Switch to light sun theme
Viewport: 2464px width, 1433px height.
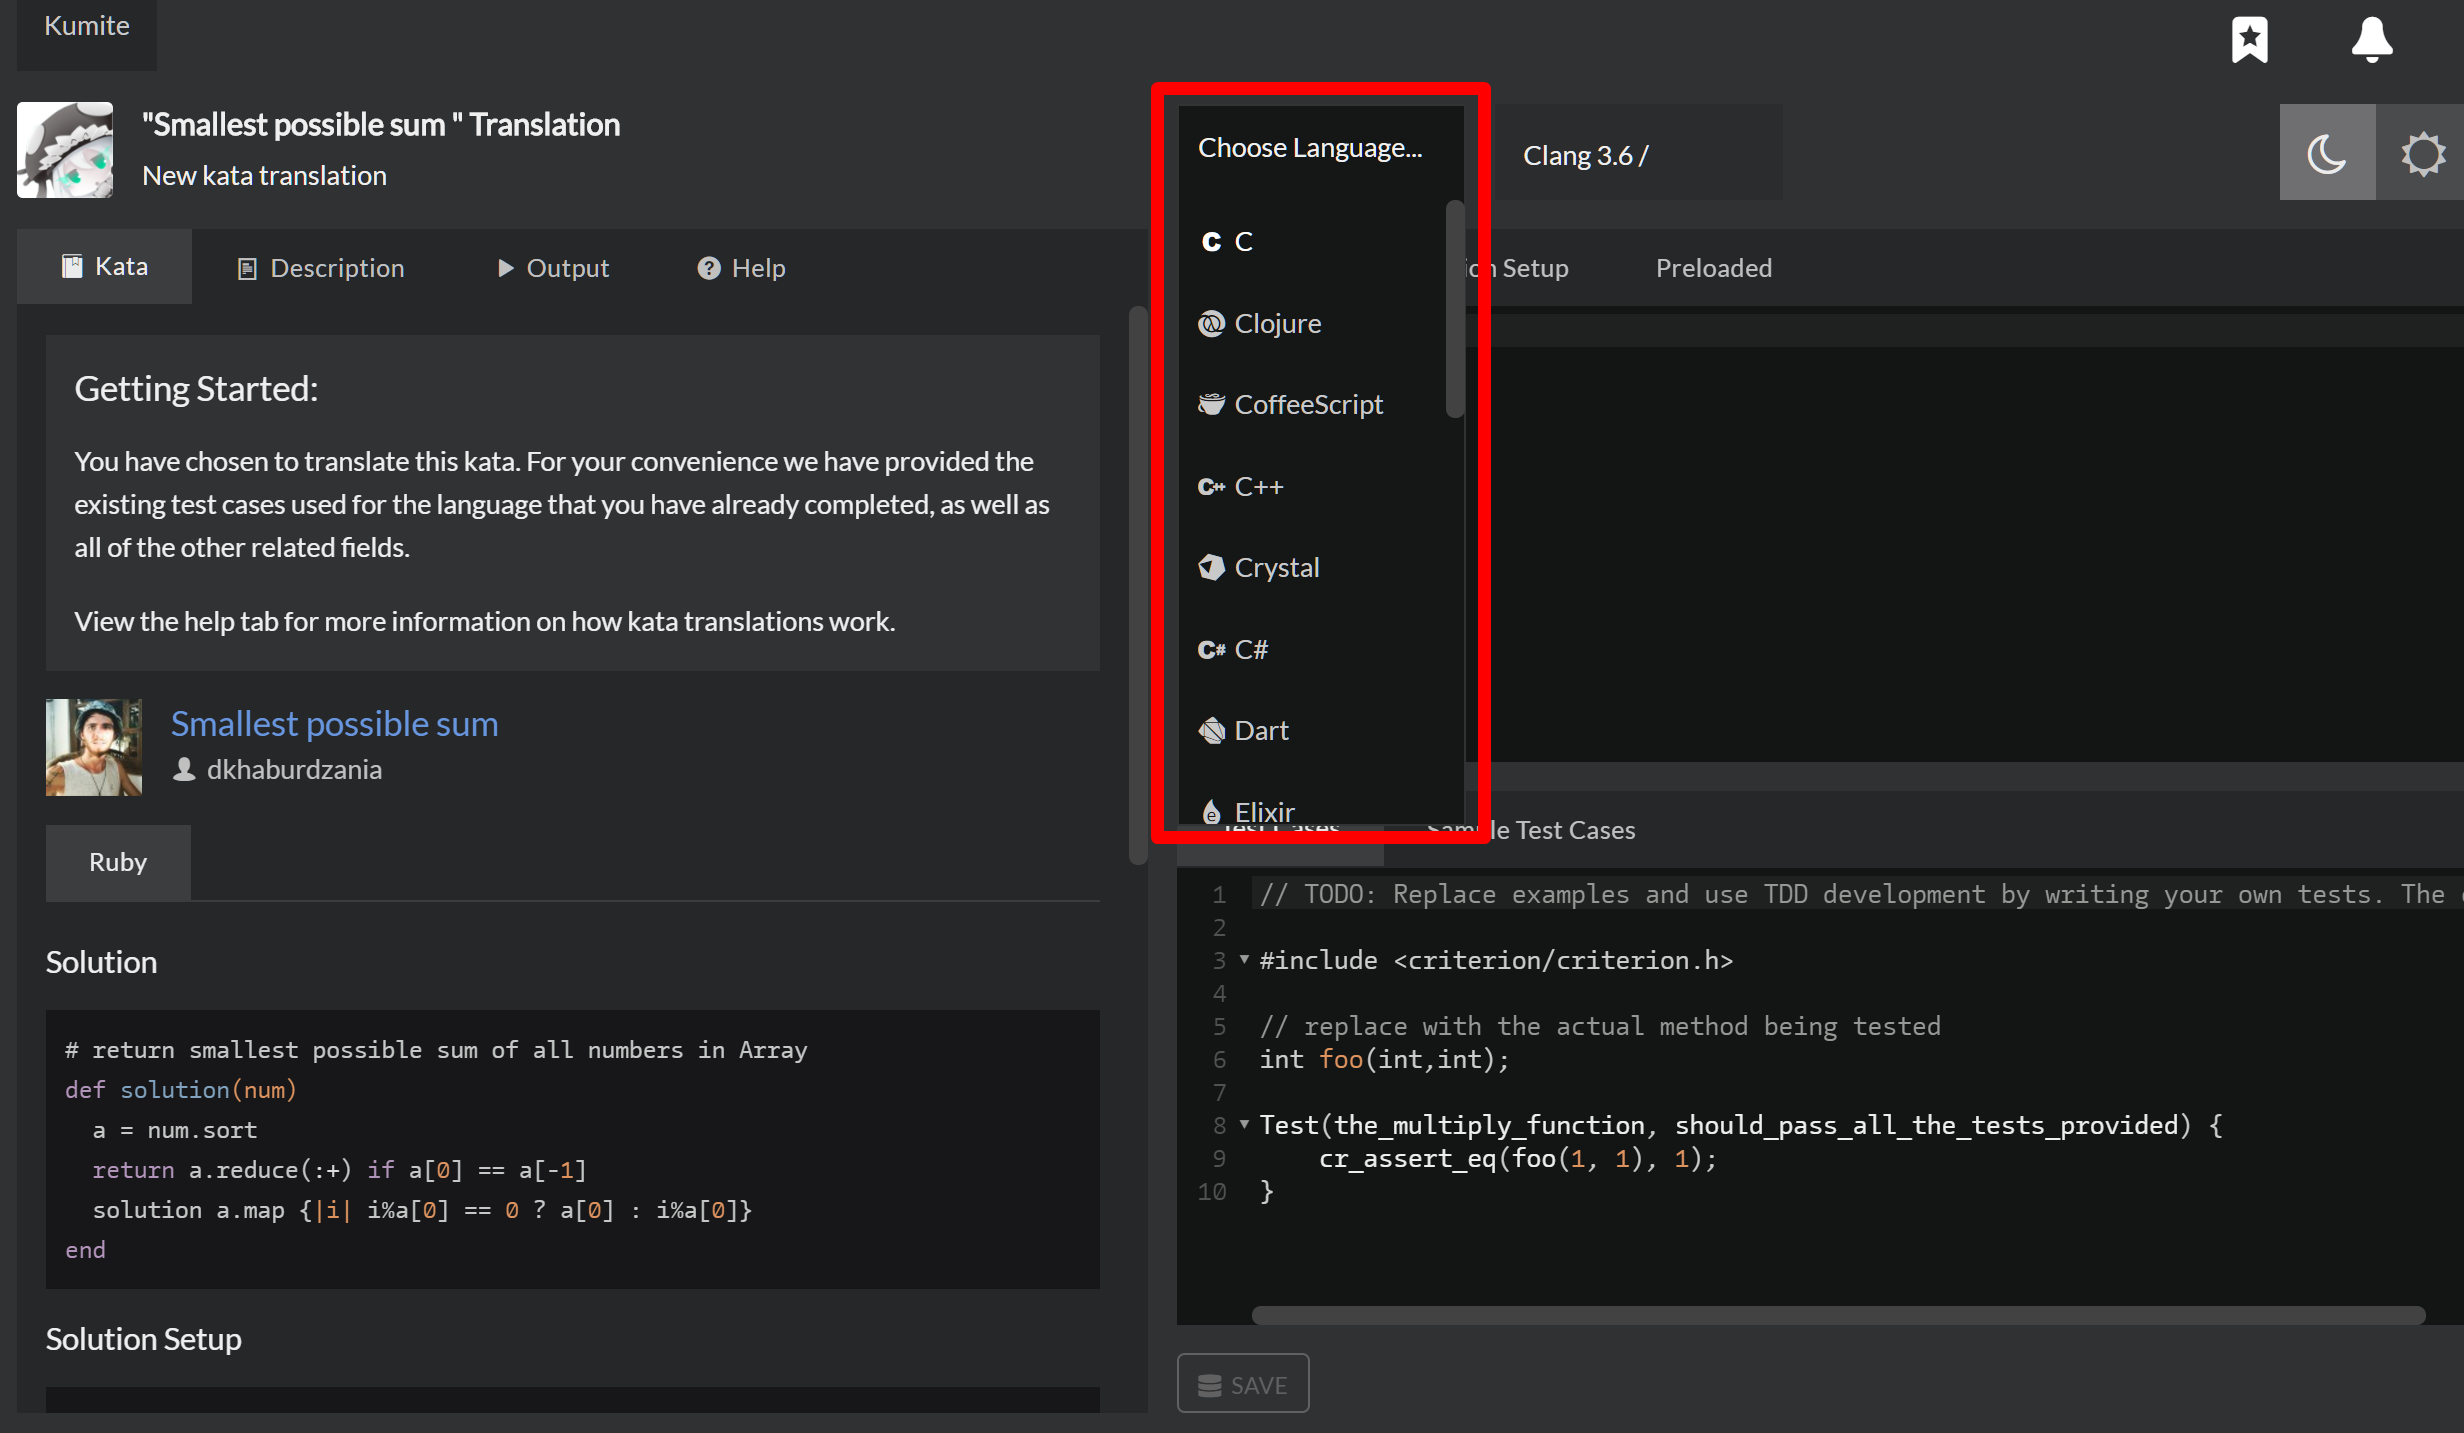[2422, 153]
